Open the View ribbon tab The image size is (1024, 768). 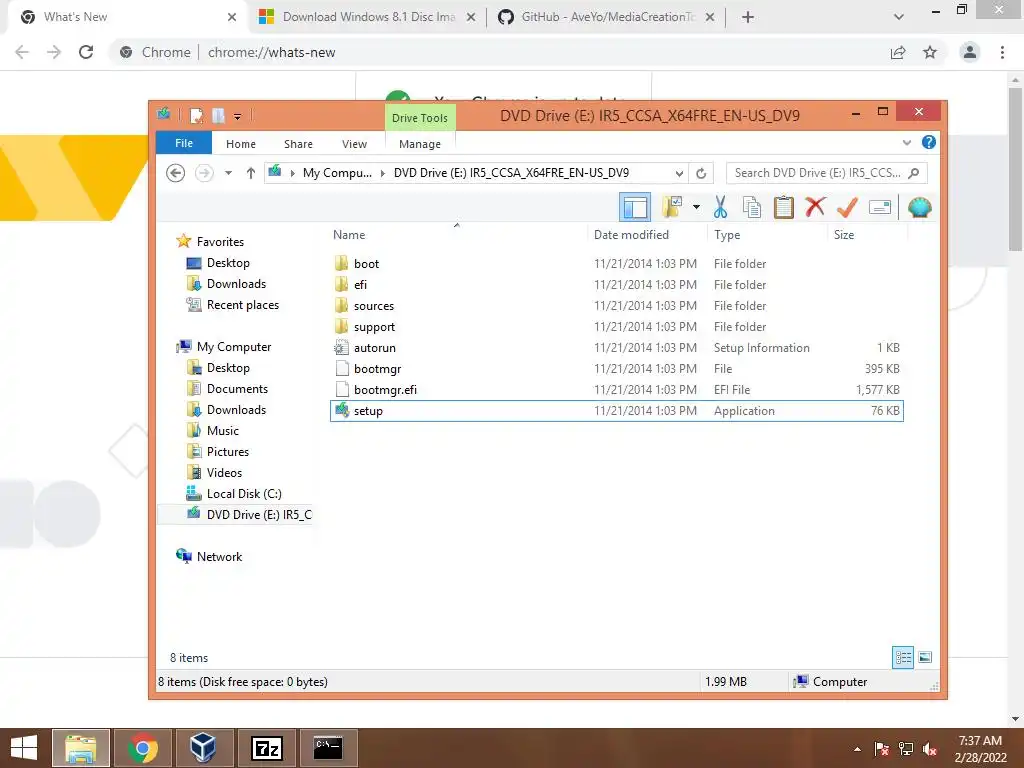click(x=355, y=144)
